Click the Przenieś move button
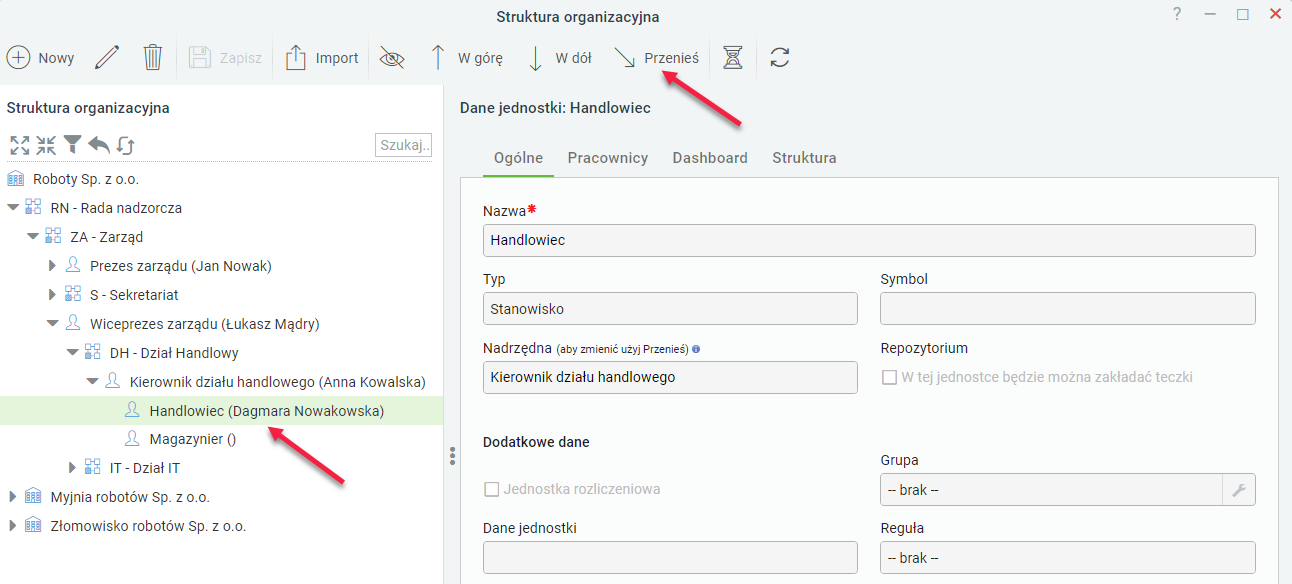Image resolution: width=1292 pixels, height=584 pixels. click(x=656, y=58)
